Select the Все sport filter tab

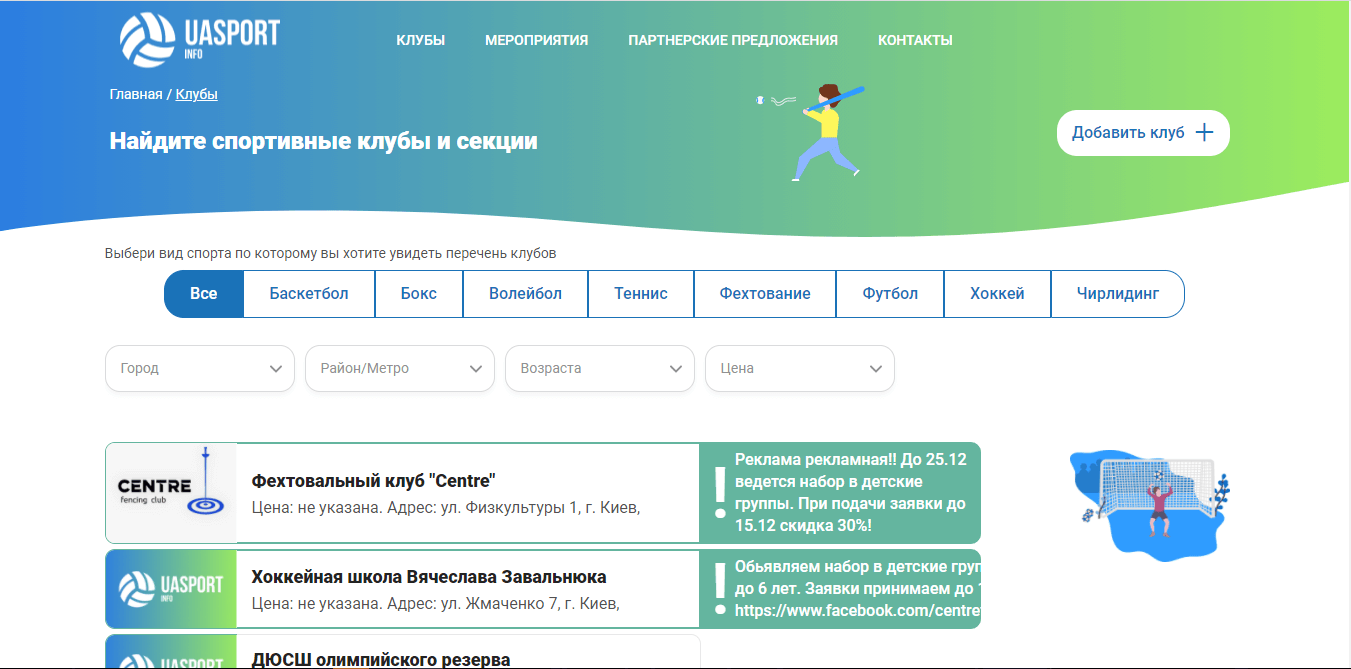(x=204, y=294)
